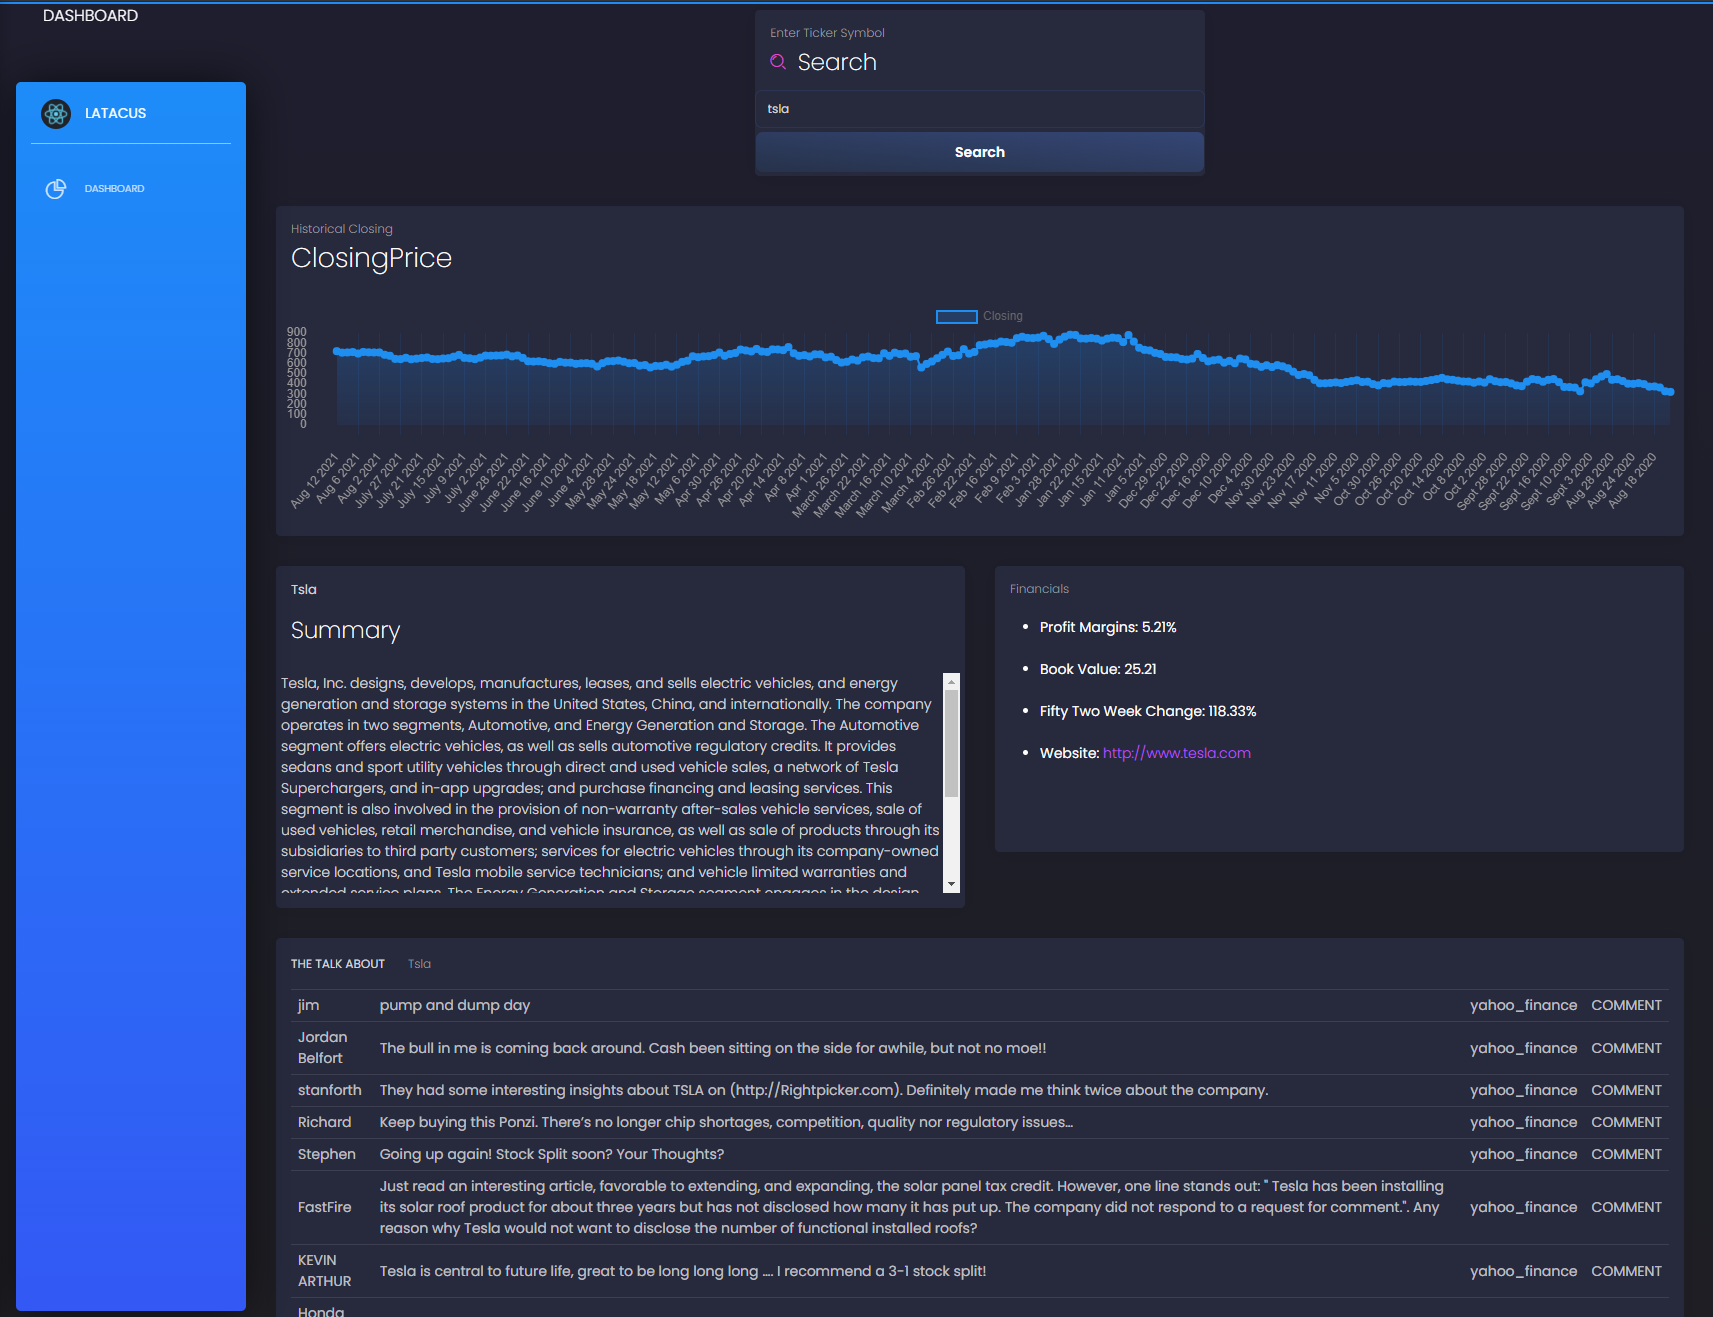Click the 'pump and dump day' comment
This screenshot has height=1317, width=1713.
pyautogui.click(x=455, y=1005)
